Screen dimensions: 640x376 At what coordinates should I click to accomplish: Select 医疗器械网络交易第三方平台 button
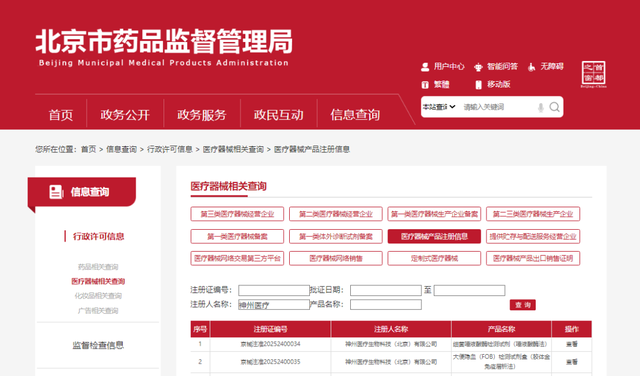[237, 258]
